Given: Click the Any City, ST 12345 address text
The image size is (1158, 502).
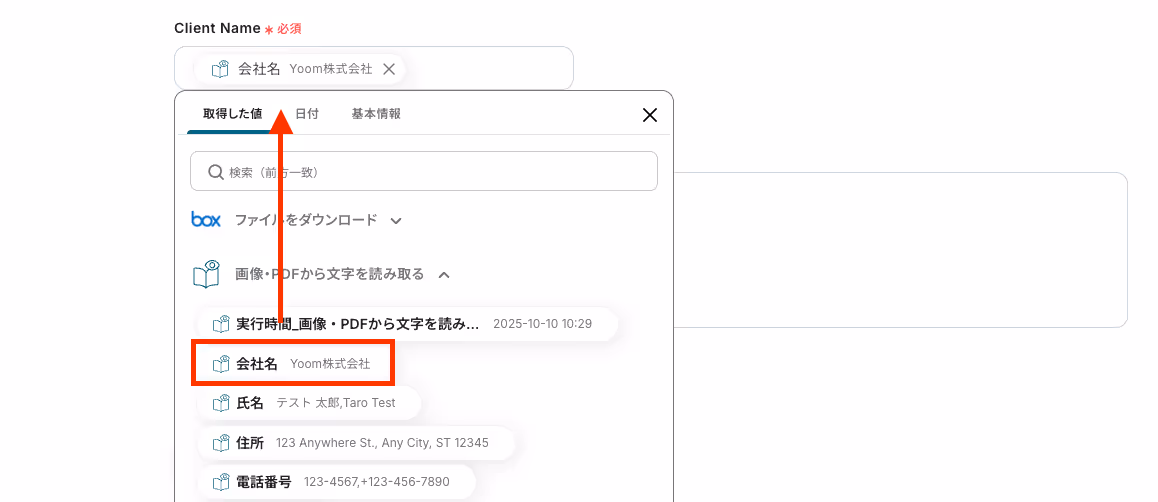Looking at the screenshot, I should click(x=435, y=443).
